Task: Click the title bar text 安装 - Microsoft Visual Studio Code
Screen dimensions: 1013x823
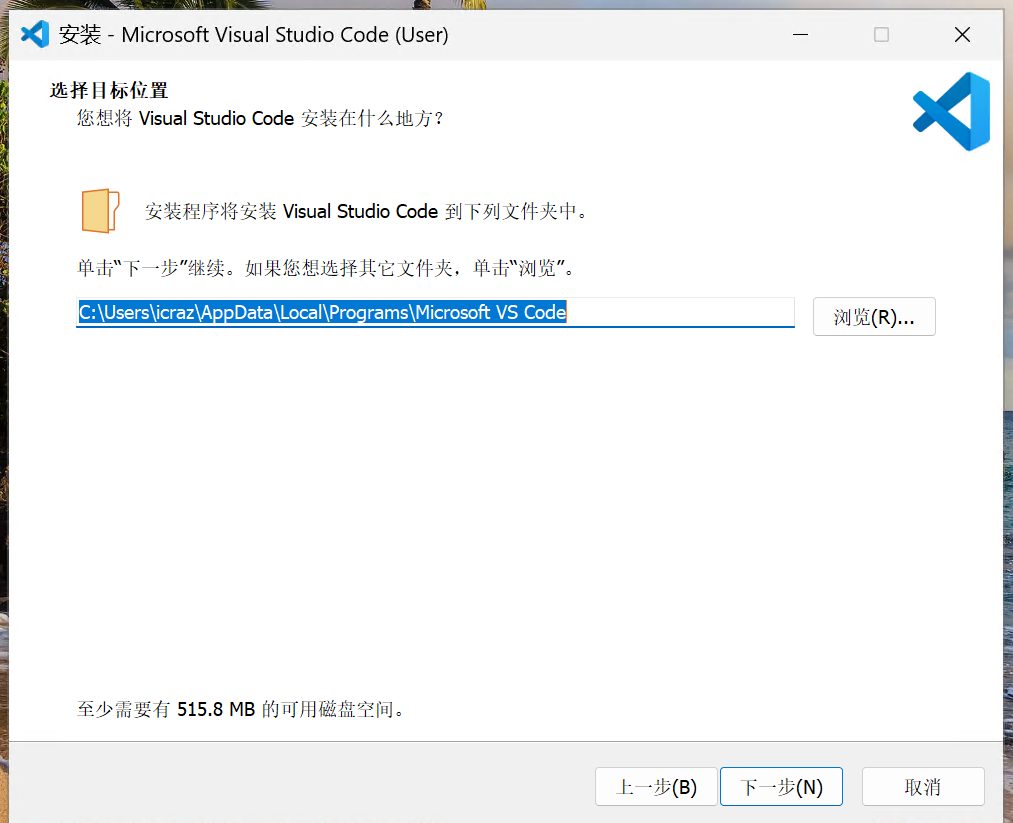Action: click(x=254, y=35)
